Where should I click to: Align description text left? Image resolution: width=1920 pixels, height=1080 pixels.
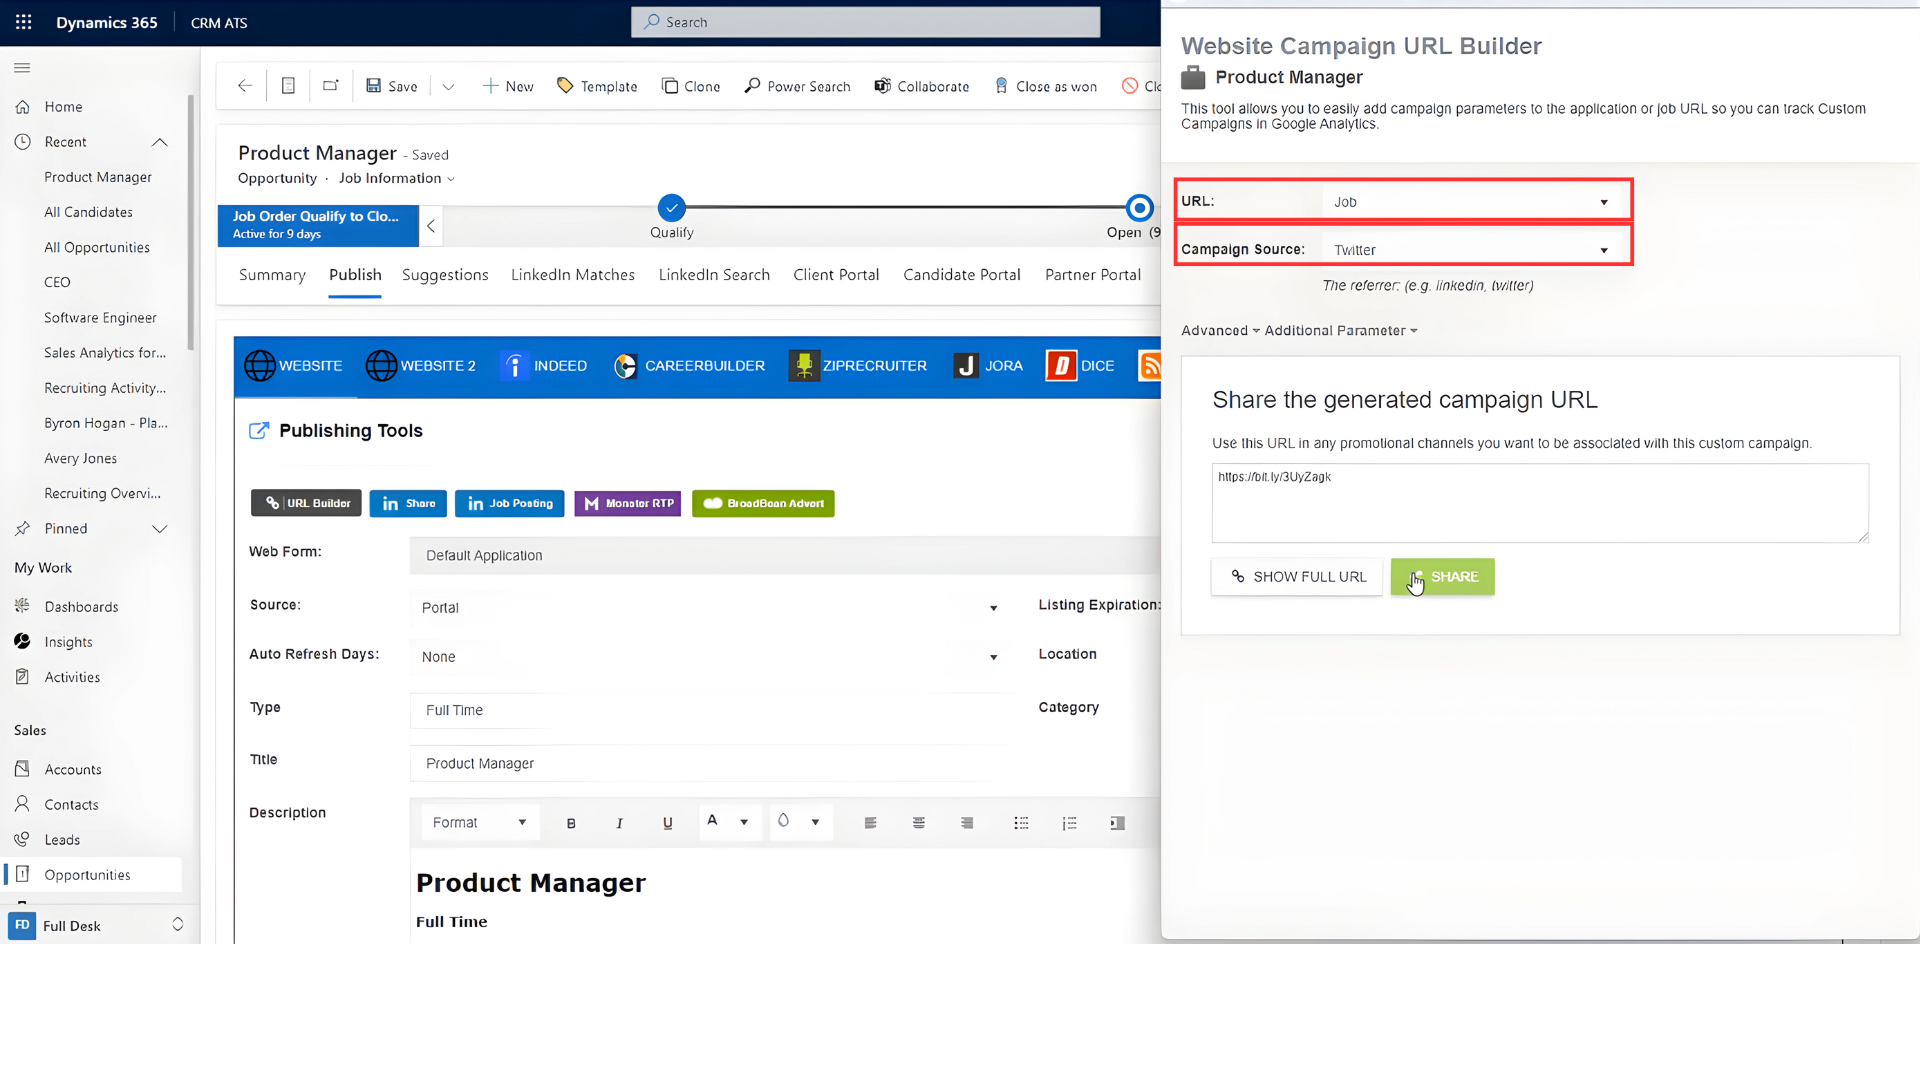pyautogui.click(x=870, y=824)
